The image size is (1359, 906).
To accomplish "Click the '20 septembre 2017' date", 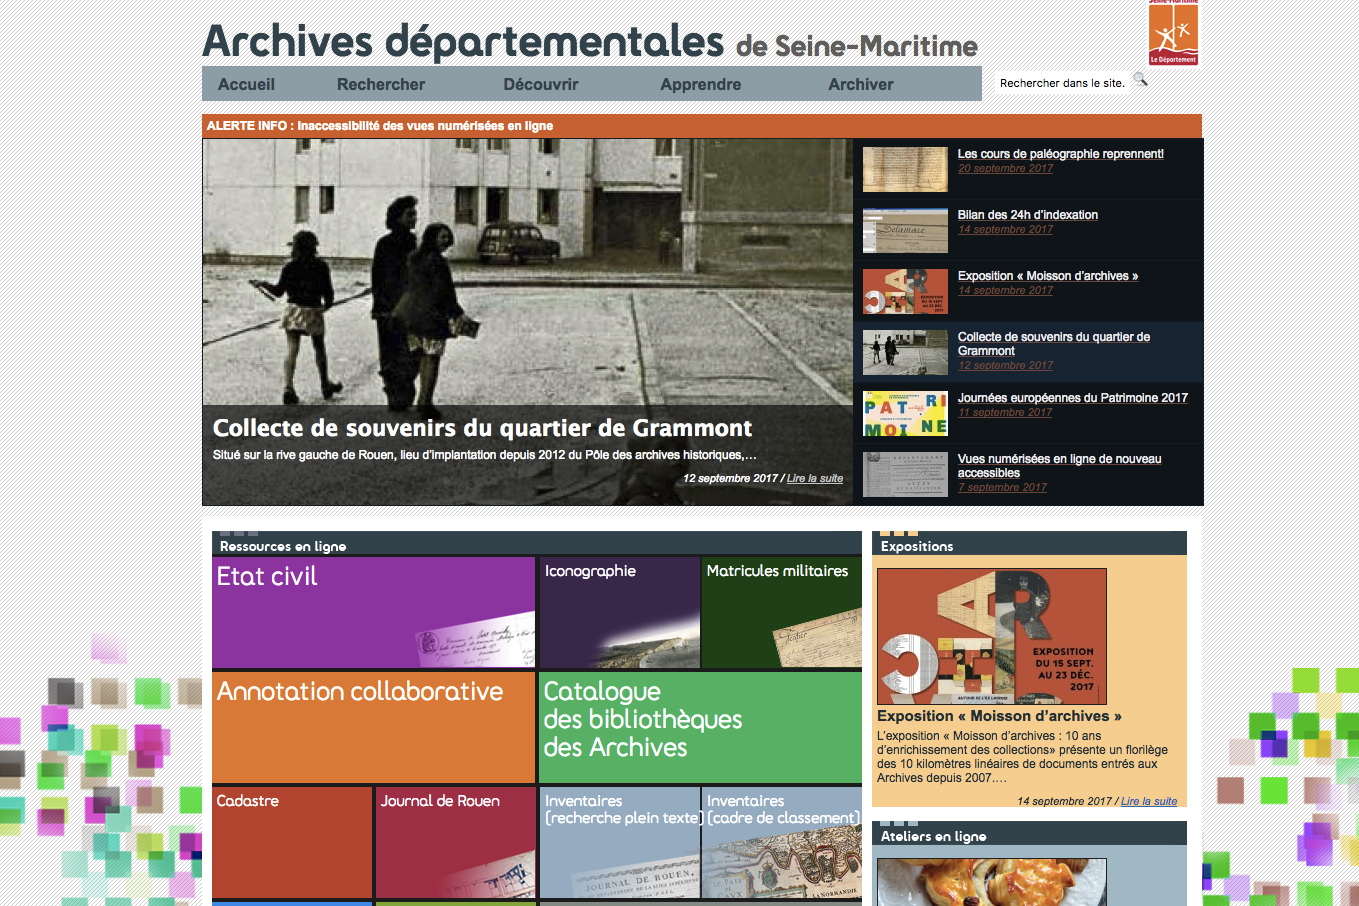I will pos(1005,169).
